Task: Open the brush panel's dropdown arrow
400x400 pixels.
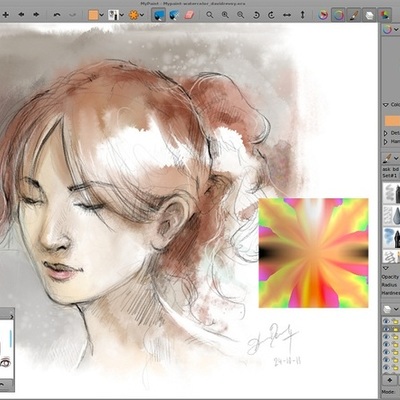Action: click(396, 158)
